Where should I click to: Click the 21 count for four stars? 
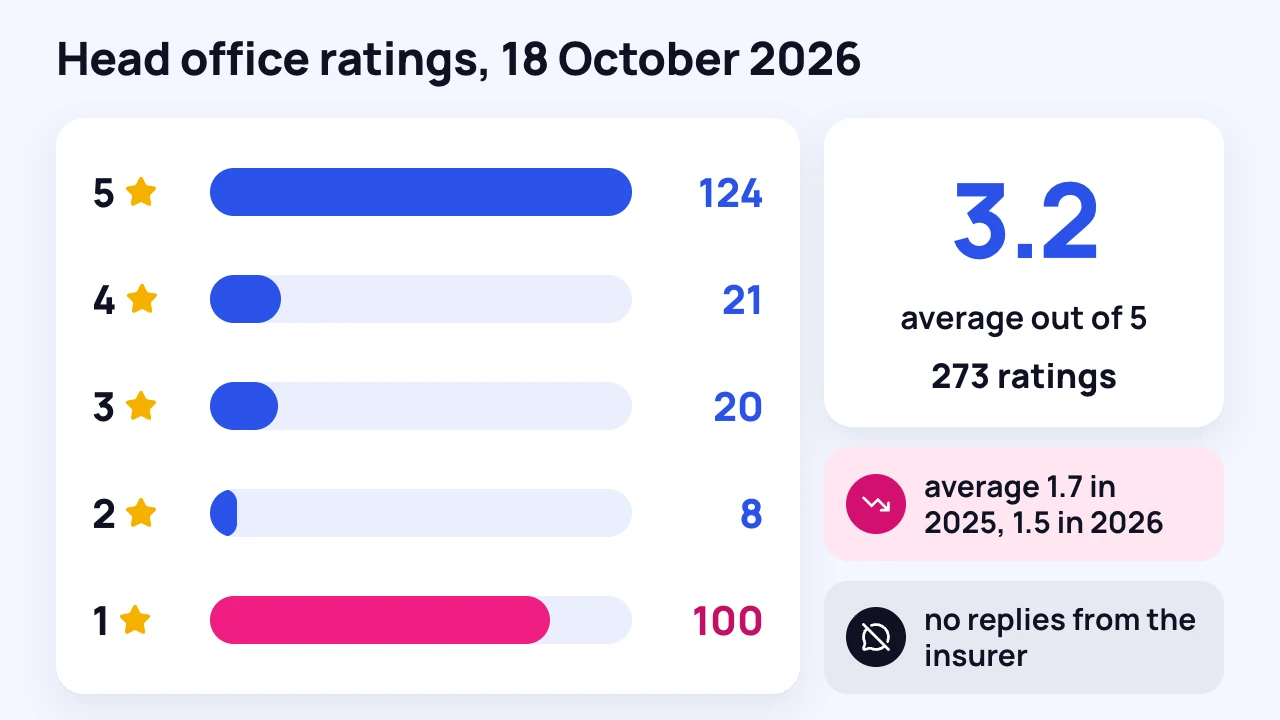[742, 300]
